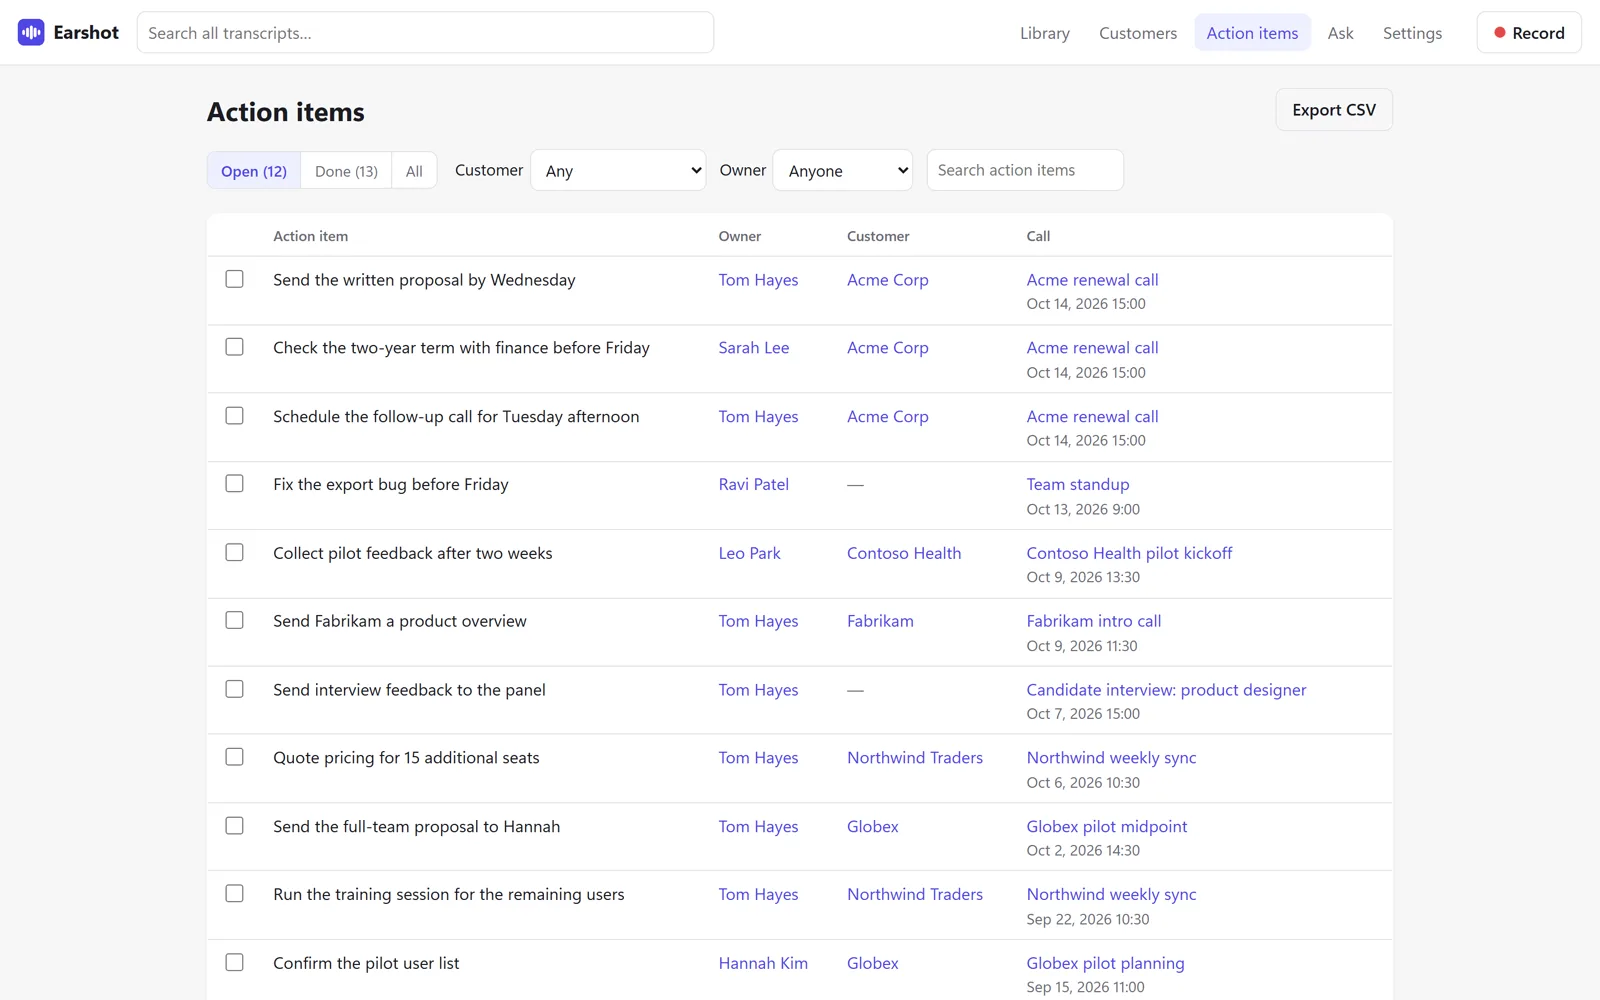Export action items as CSV
The height and width of the screenshot is (1000, 1600).
pyautogui.click(x=1334, y=110)
